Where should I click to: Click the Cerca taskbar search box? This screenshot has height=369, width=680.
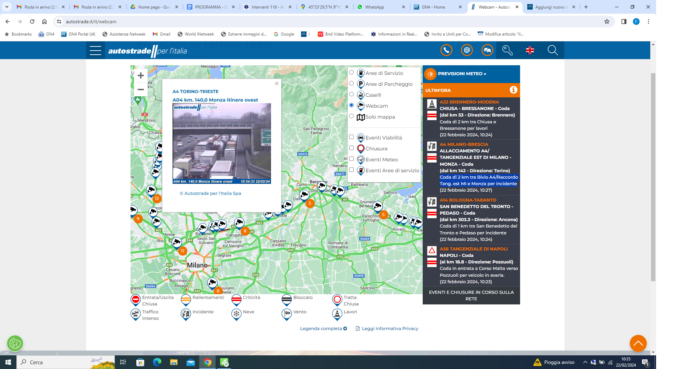tap(65, 362)
